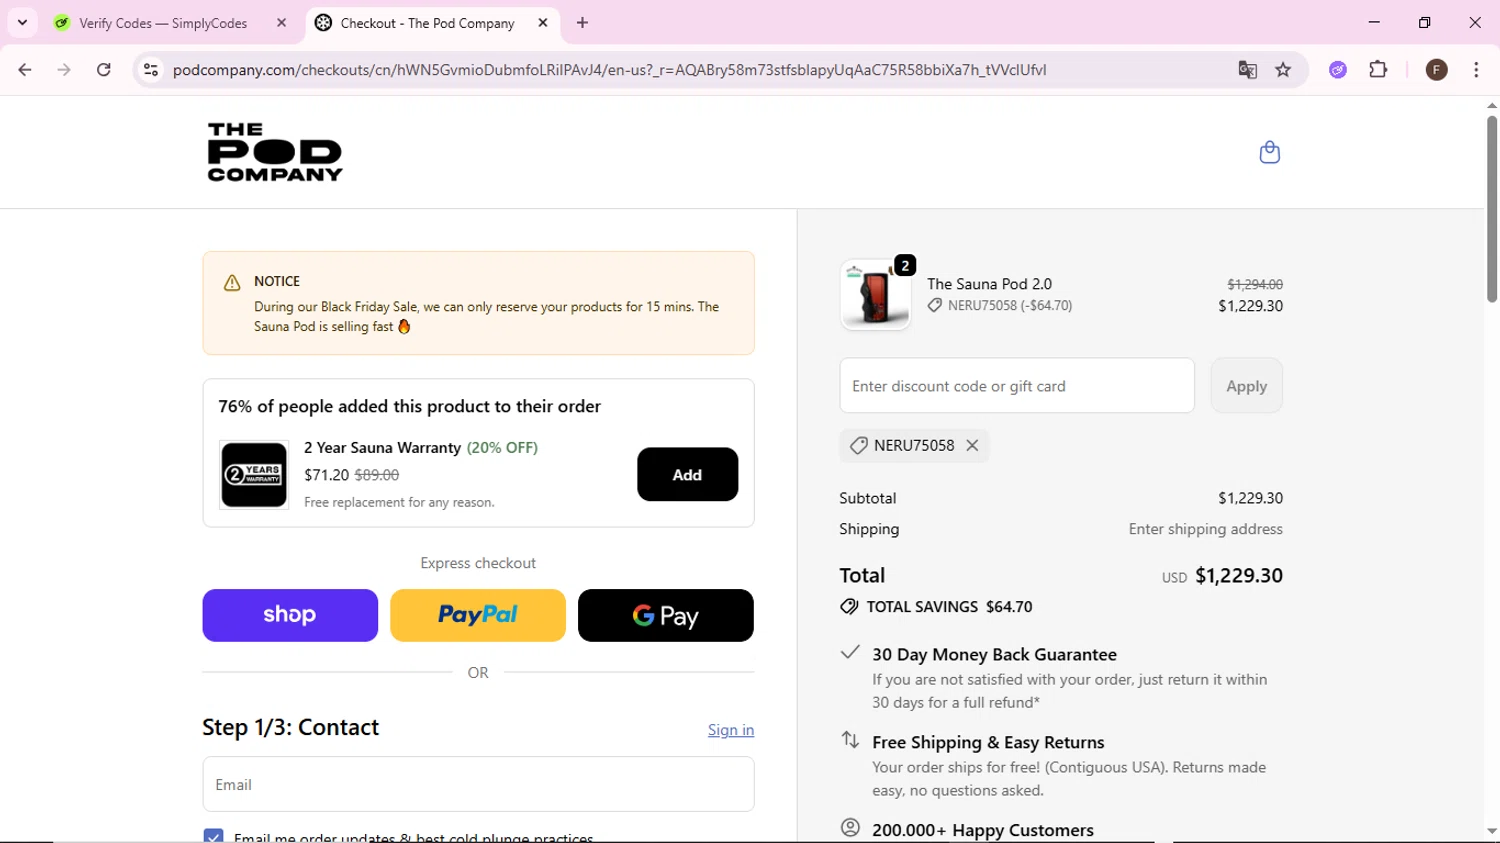
Task: Click the scrollbar down arrow
Action: [x=1491, y=831]
